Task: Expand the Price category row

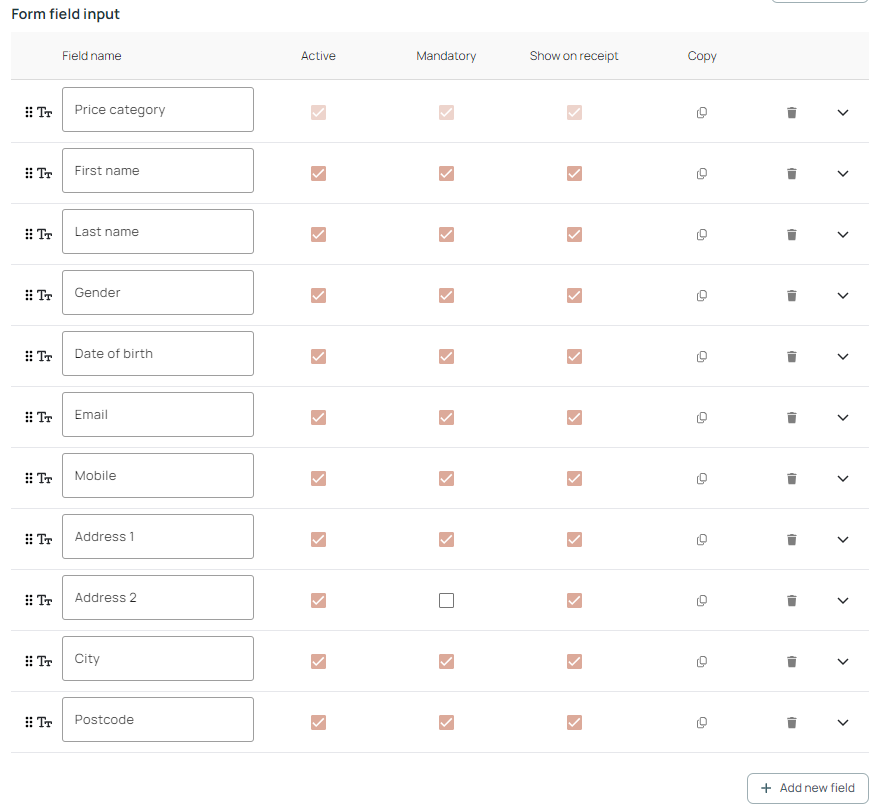Action: pyautogui.click(x=842, y=113)
